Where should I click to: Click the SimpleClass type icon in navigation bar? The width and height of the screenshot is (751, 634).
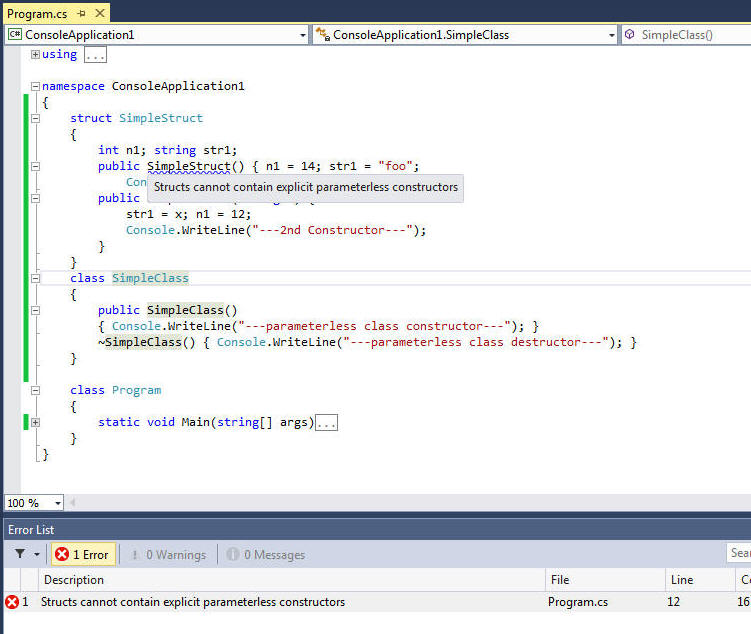322,35
